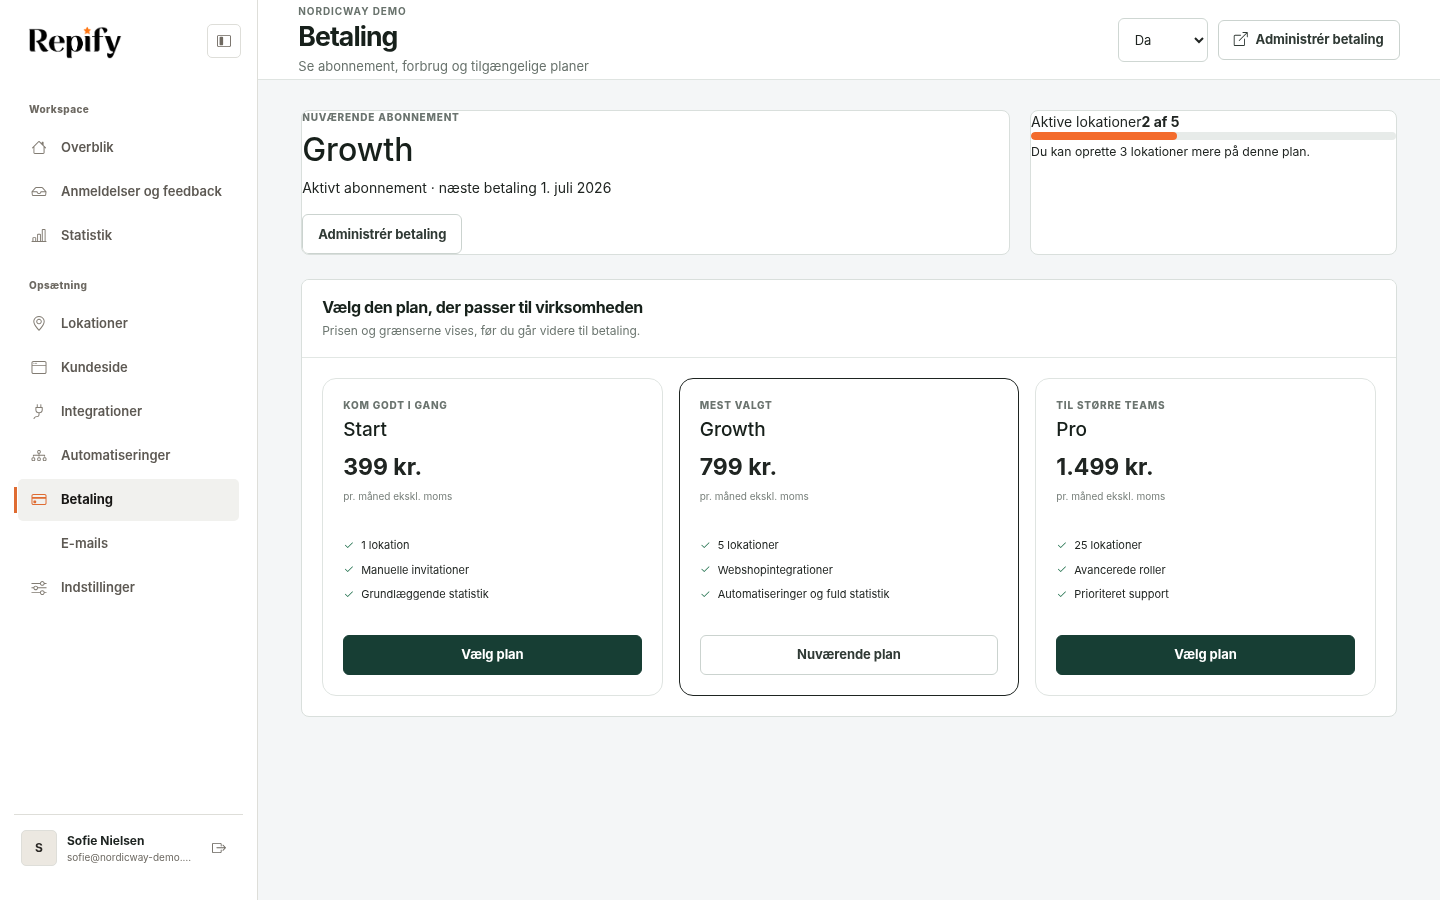Click the '2 af 5' locations count
Viewport: 1440px width, 900px height.
[1160, 122]
